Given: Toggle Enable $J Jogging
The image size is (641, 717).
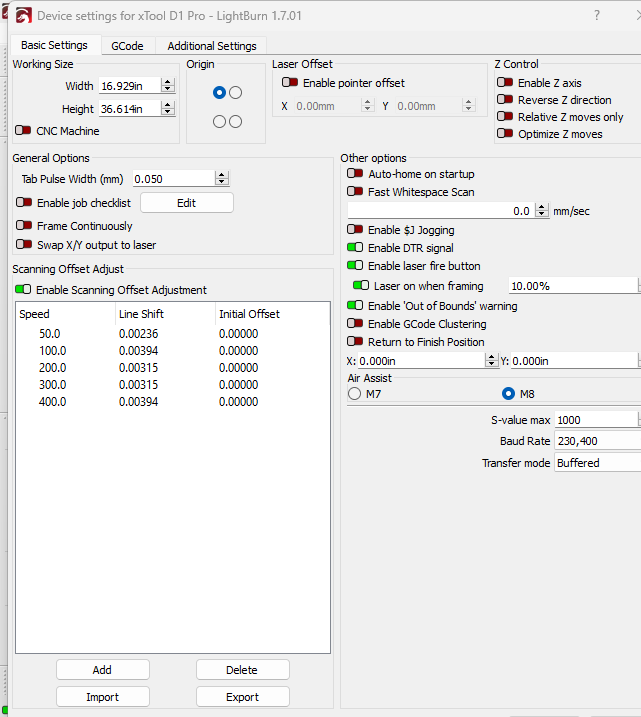Looking at the screenshot, I should pyautogui.click(x=355, y=229).
